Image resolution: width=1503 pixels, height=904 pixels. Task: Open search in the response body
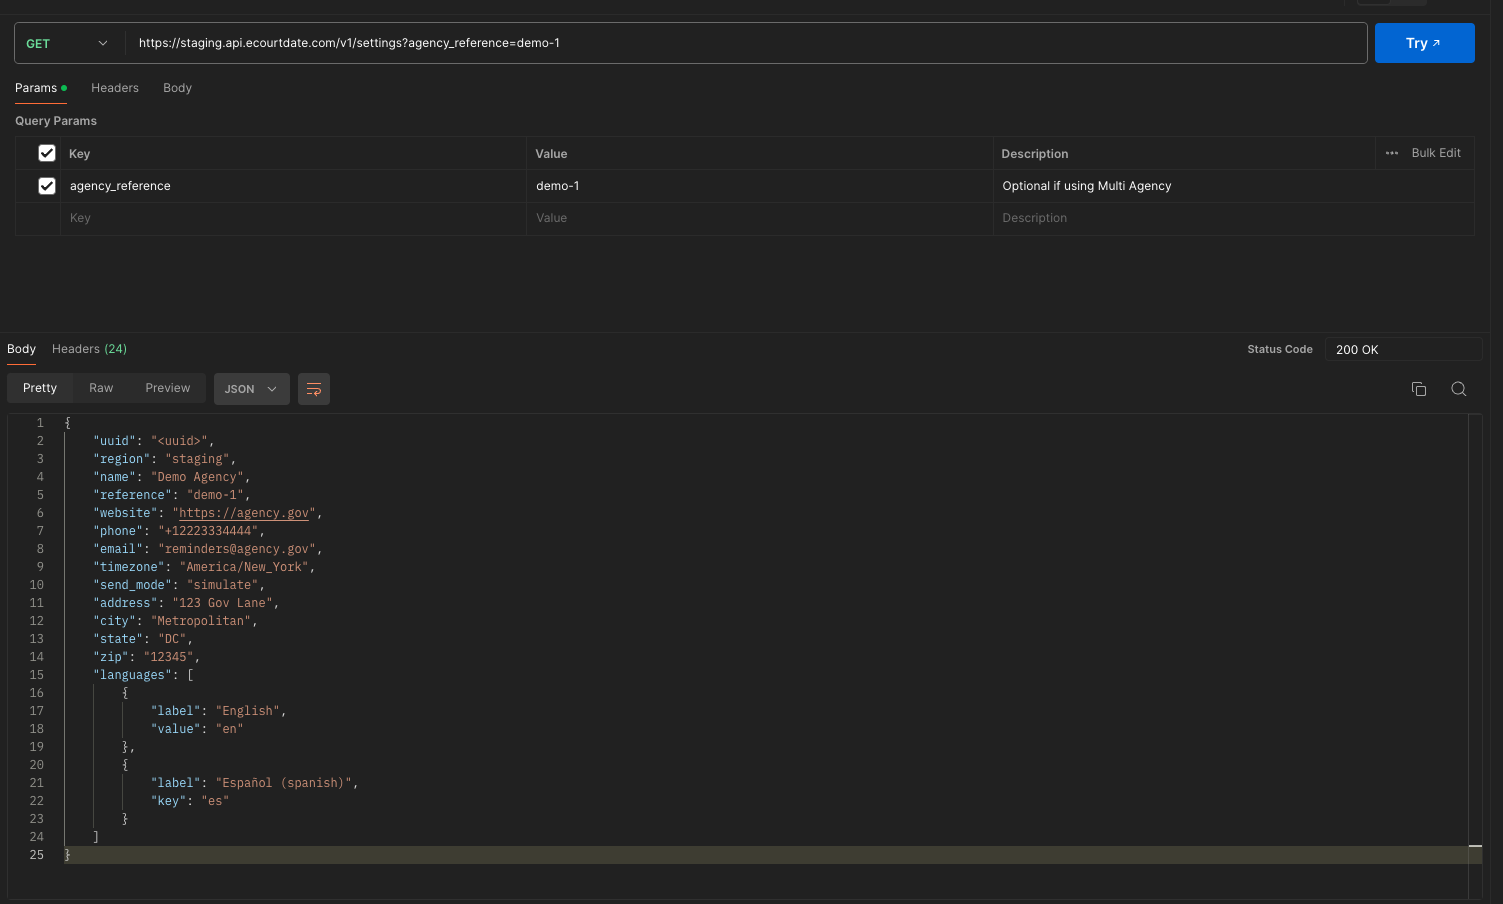(x=1458, y=389)
